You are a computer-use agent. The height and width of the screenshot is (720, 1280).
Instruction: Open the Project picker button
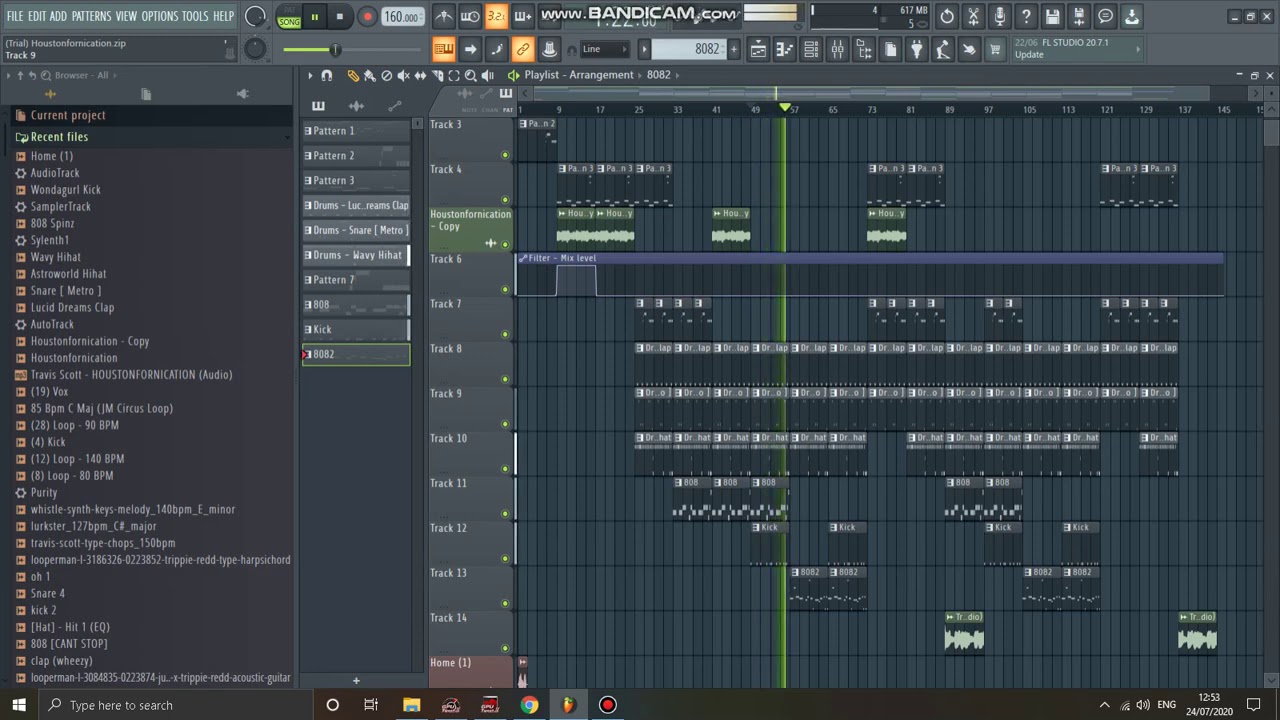click(x=890, y=50)
